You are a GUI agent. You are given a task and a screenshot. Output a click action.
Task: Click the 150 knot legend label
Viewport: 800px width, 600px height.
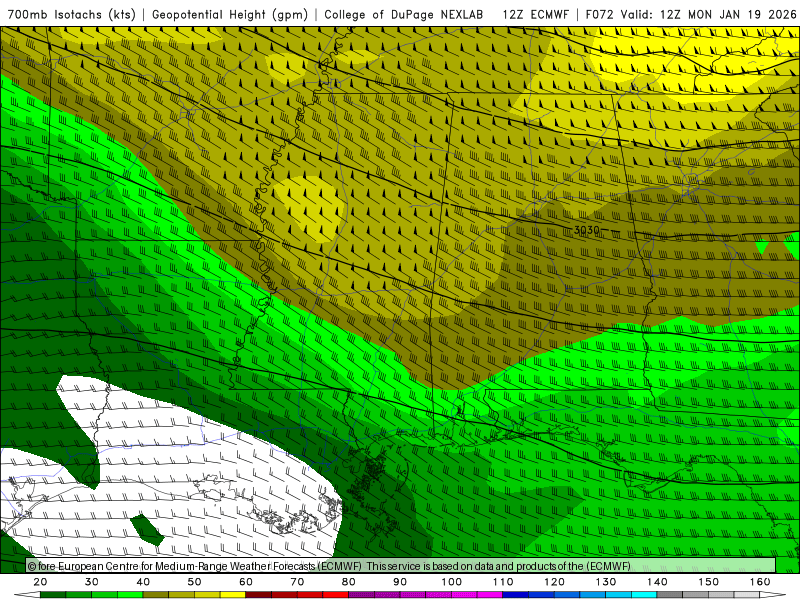tap(709, 582)
